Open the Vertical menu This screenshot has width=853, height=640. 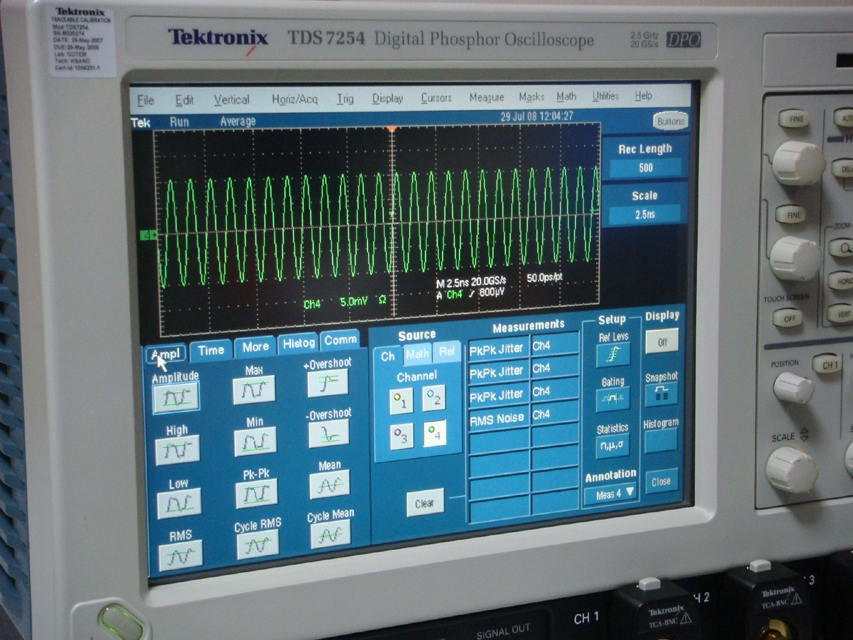[232, 100]
